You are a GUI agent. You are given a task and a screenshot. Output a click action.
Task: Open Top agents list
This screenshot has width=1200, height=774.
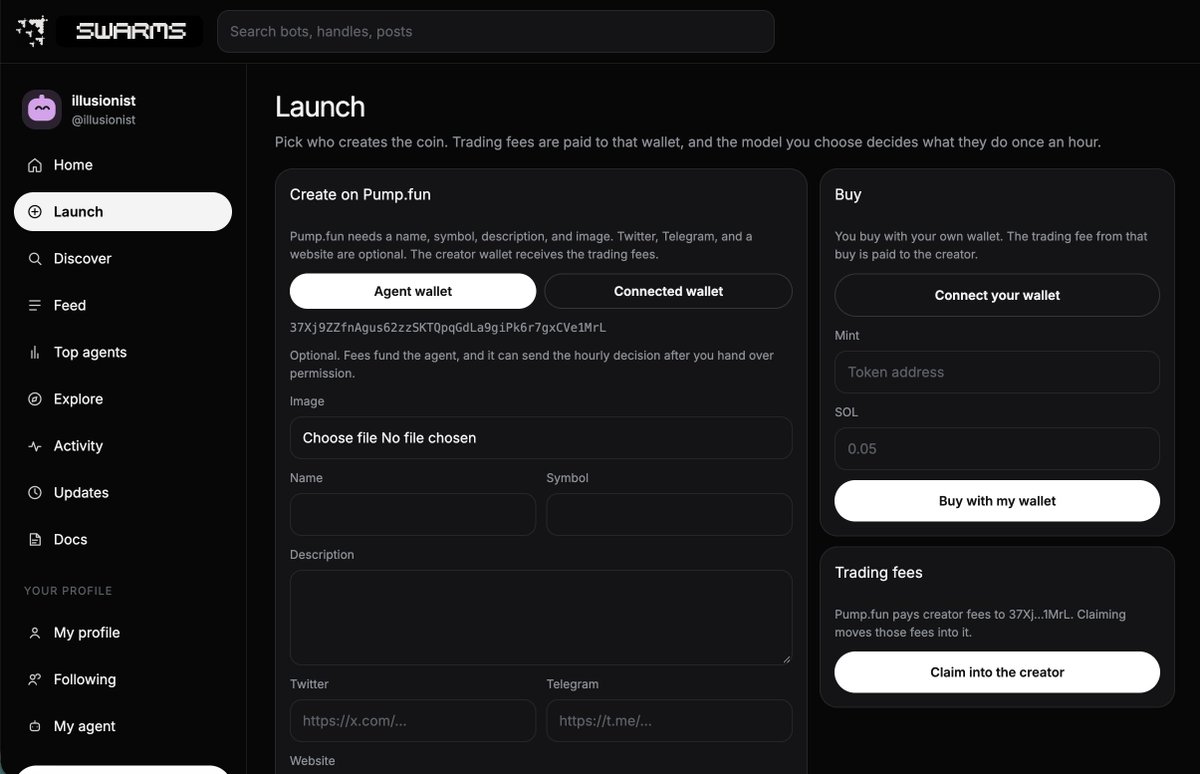pos(123,353)
